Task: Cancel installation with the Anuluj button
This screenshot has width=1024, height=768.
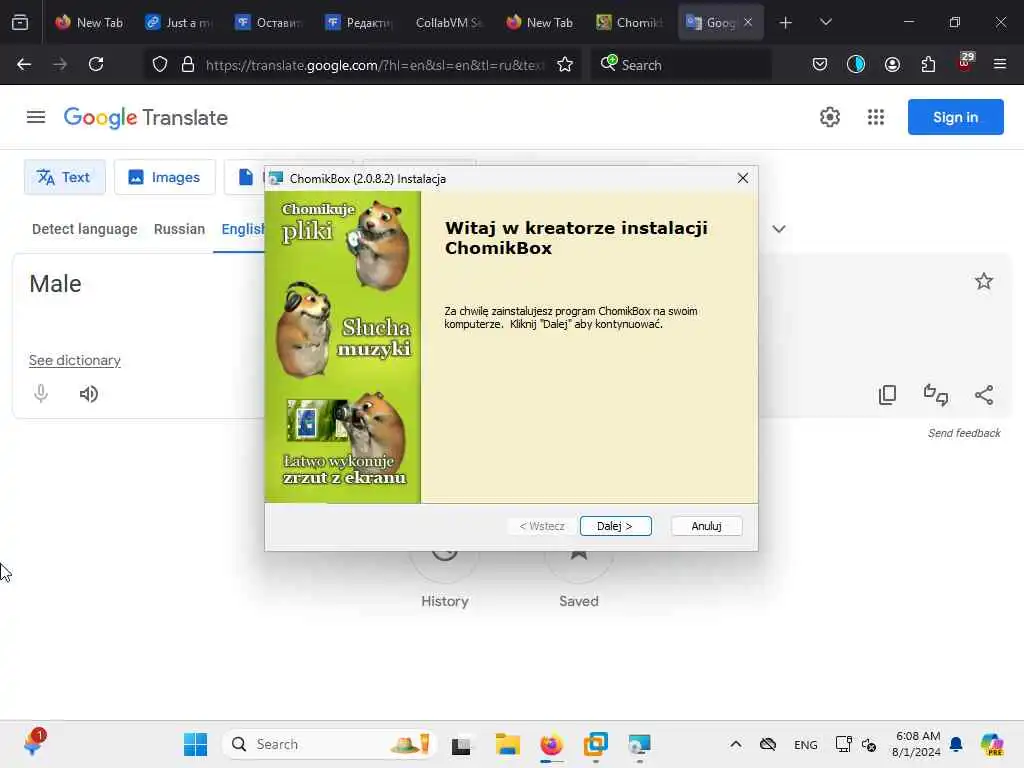Action: pos(706,526)
